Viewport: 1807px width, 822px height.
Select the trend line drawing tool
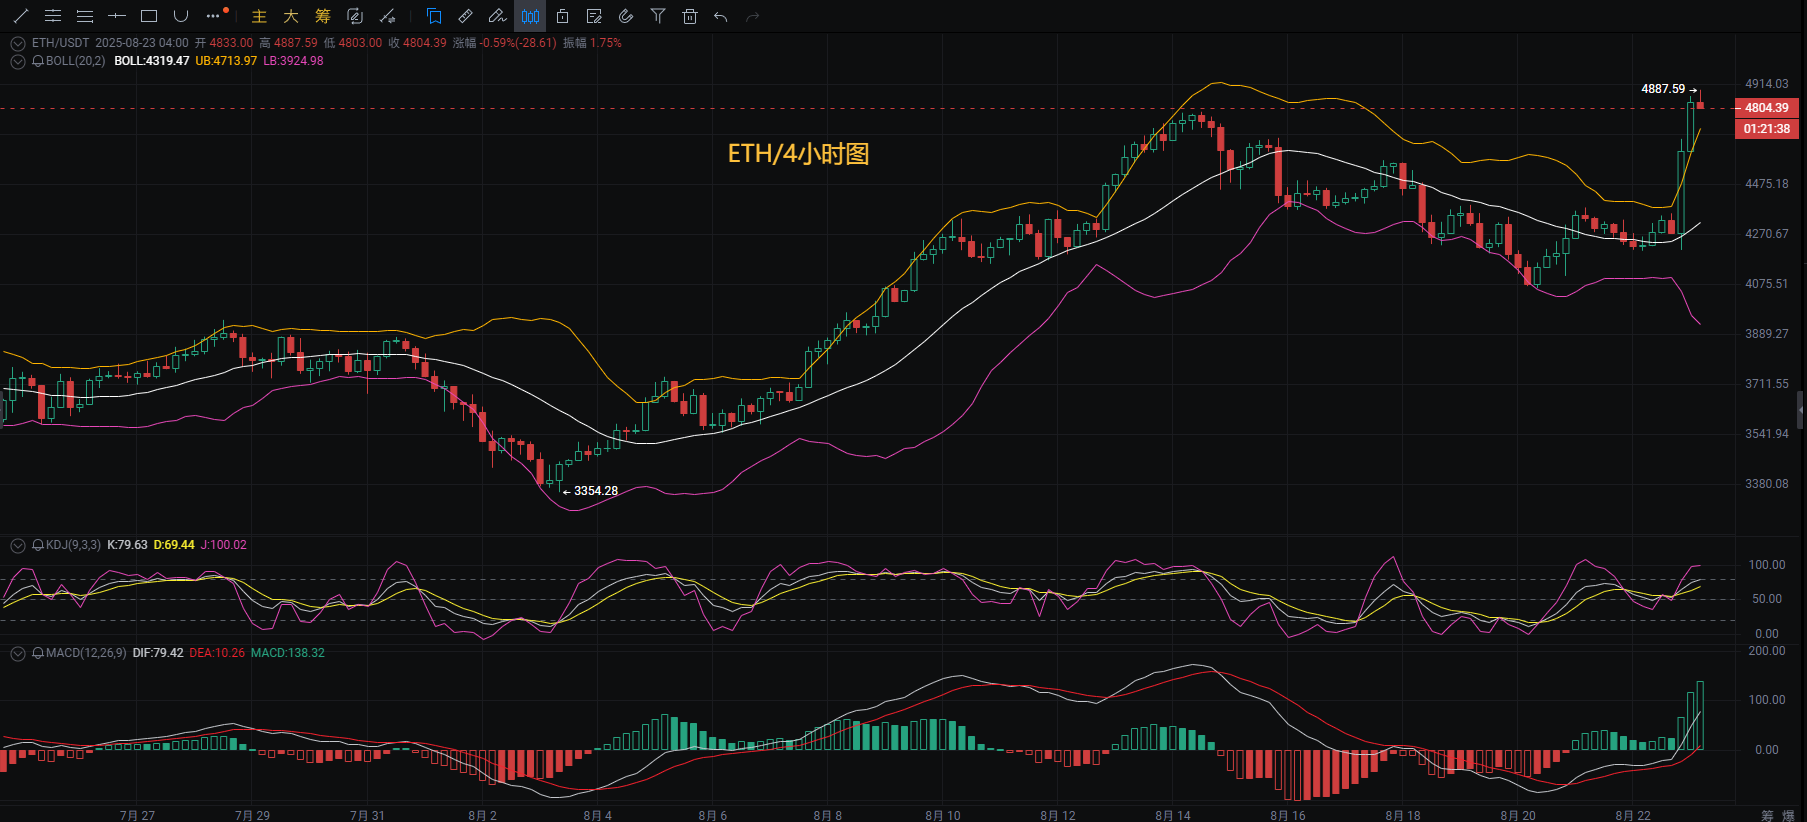pos(20,16)
